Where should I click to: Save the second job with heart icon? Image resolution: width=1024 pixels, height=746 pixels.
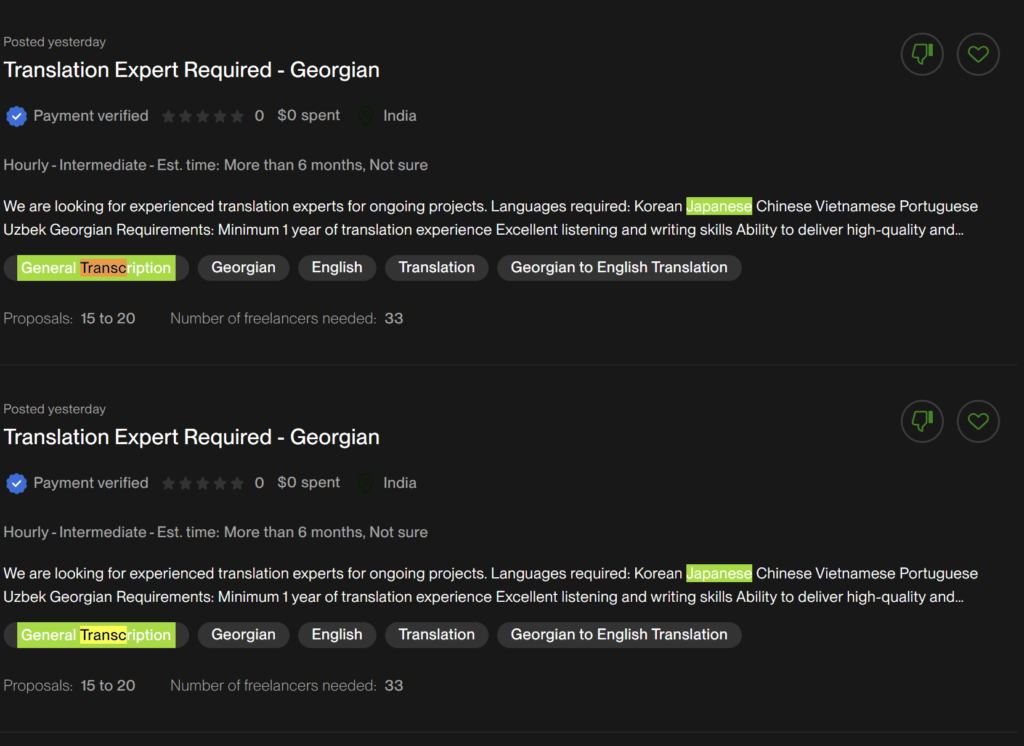[x=978, y=421]
